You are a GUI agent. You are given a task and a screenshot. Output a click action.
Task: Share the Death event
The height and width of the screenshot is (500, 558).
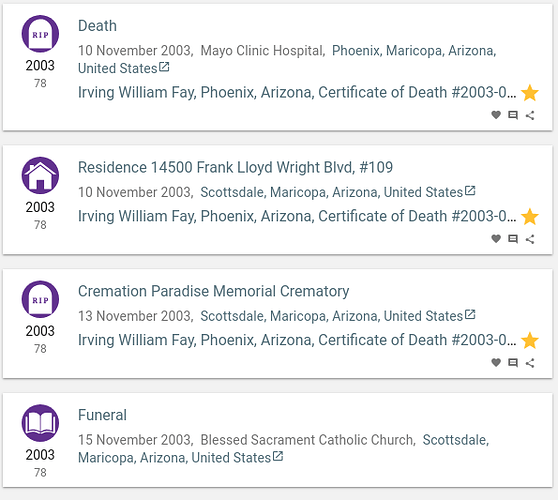(530, 115)
